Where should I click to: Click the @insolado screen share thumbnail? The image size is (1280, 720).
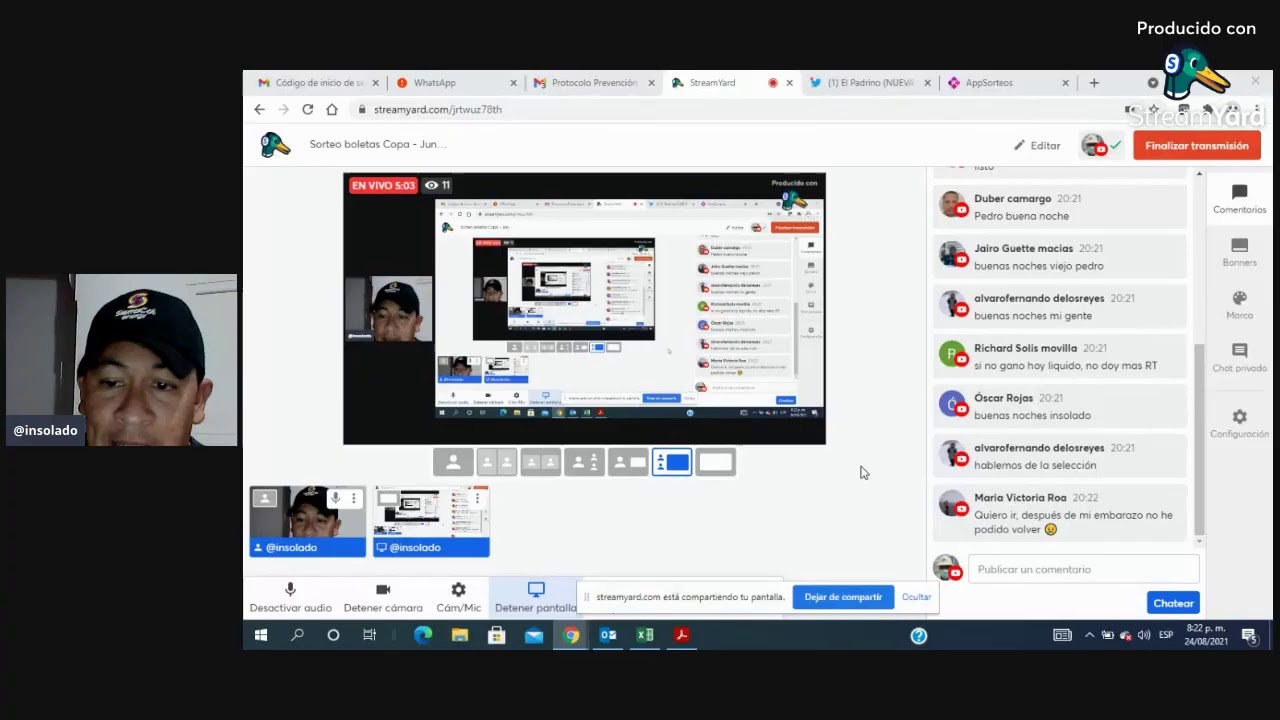pyautogui.click(x=431, y=521)
